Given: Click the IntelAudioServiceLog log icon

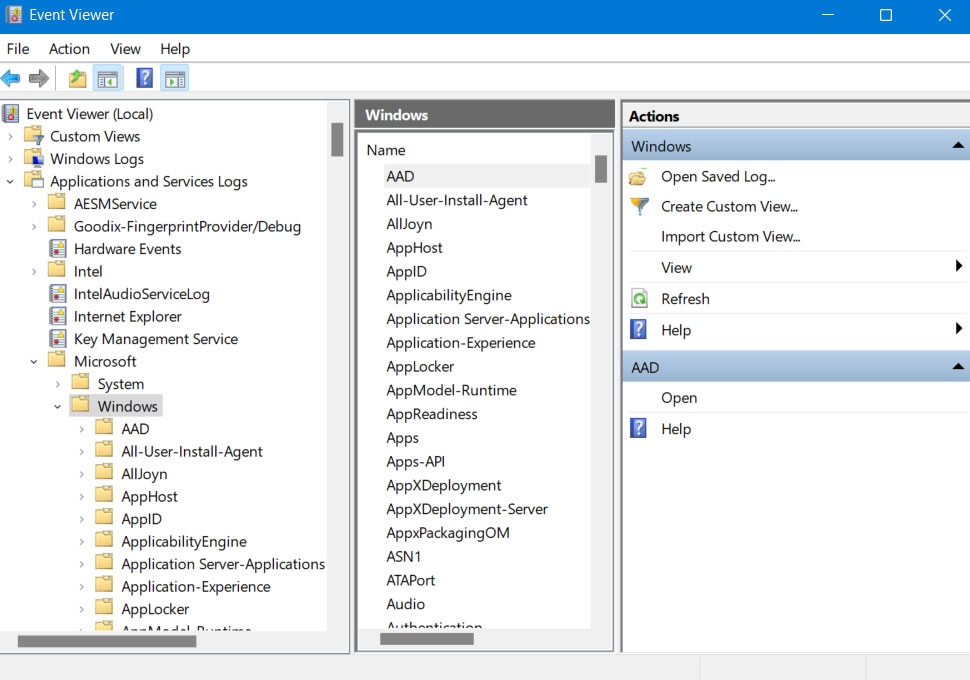Looking at the screenshot, I should (x=58, y=294).
